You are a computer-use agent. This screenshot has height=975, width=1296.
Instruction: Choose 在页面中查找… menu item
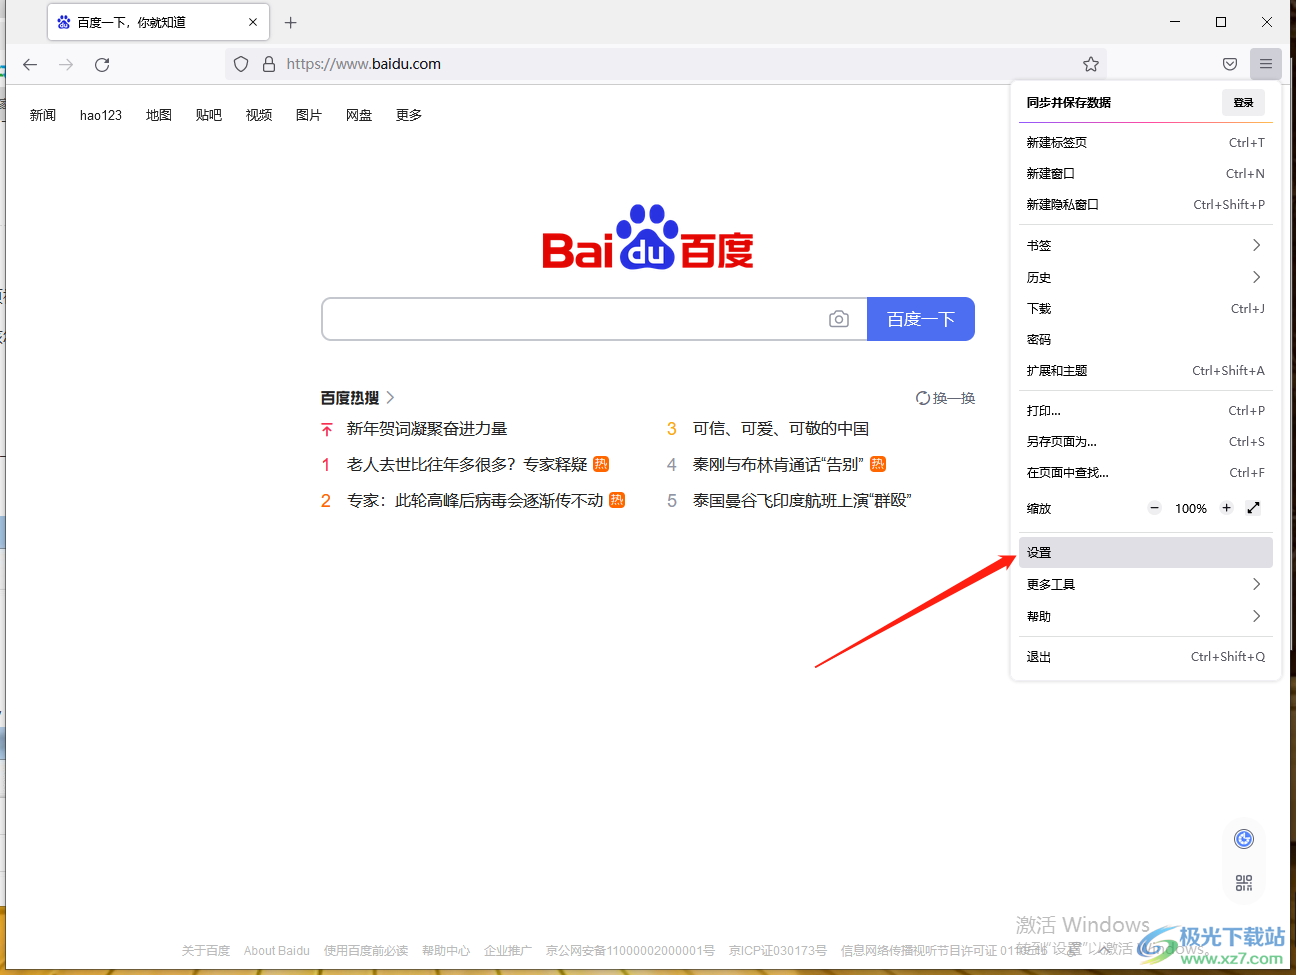(1145, 473)
